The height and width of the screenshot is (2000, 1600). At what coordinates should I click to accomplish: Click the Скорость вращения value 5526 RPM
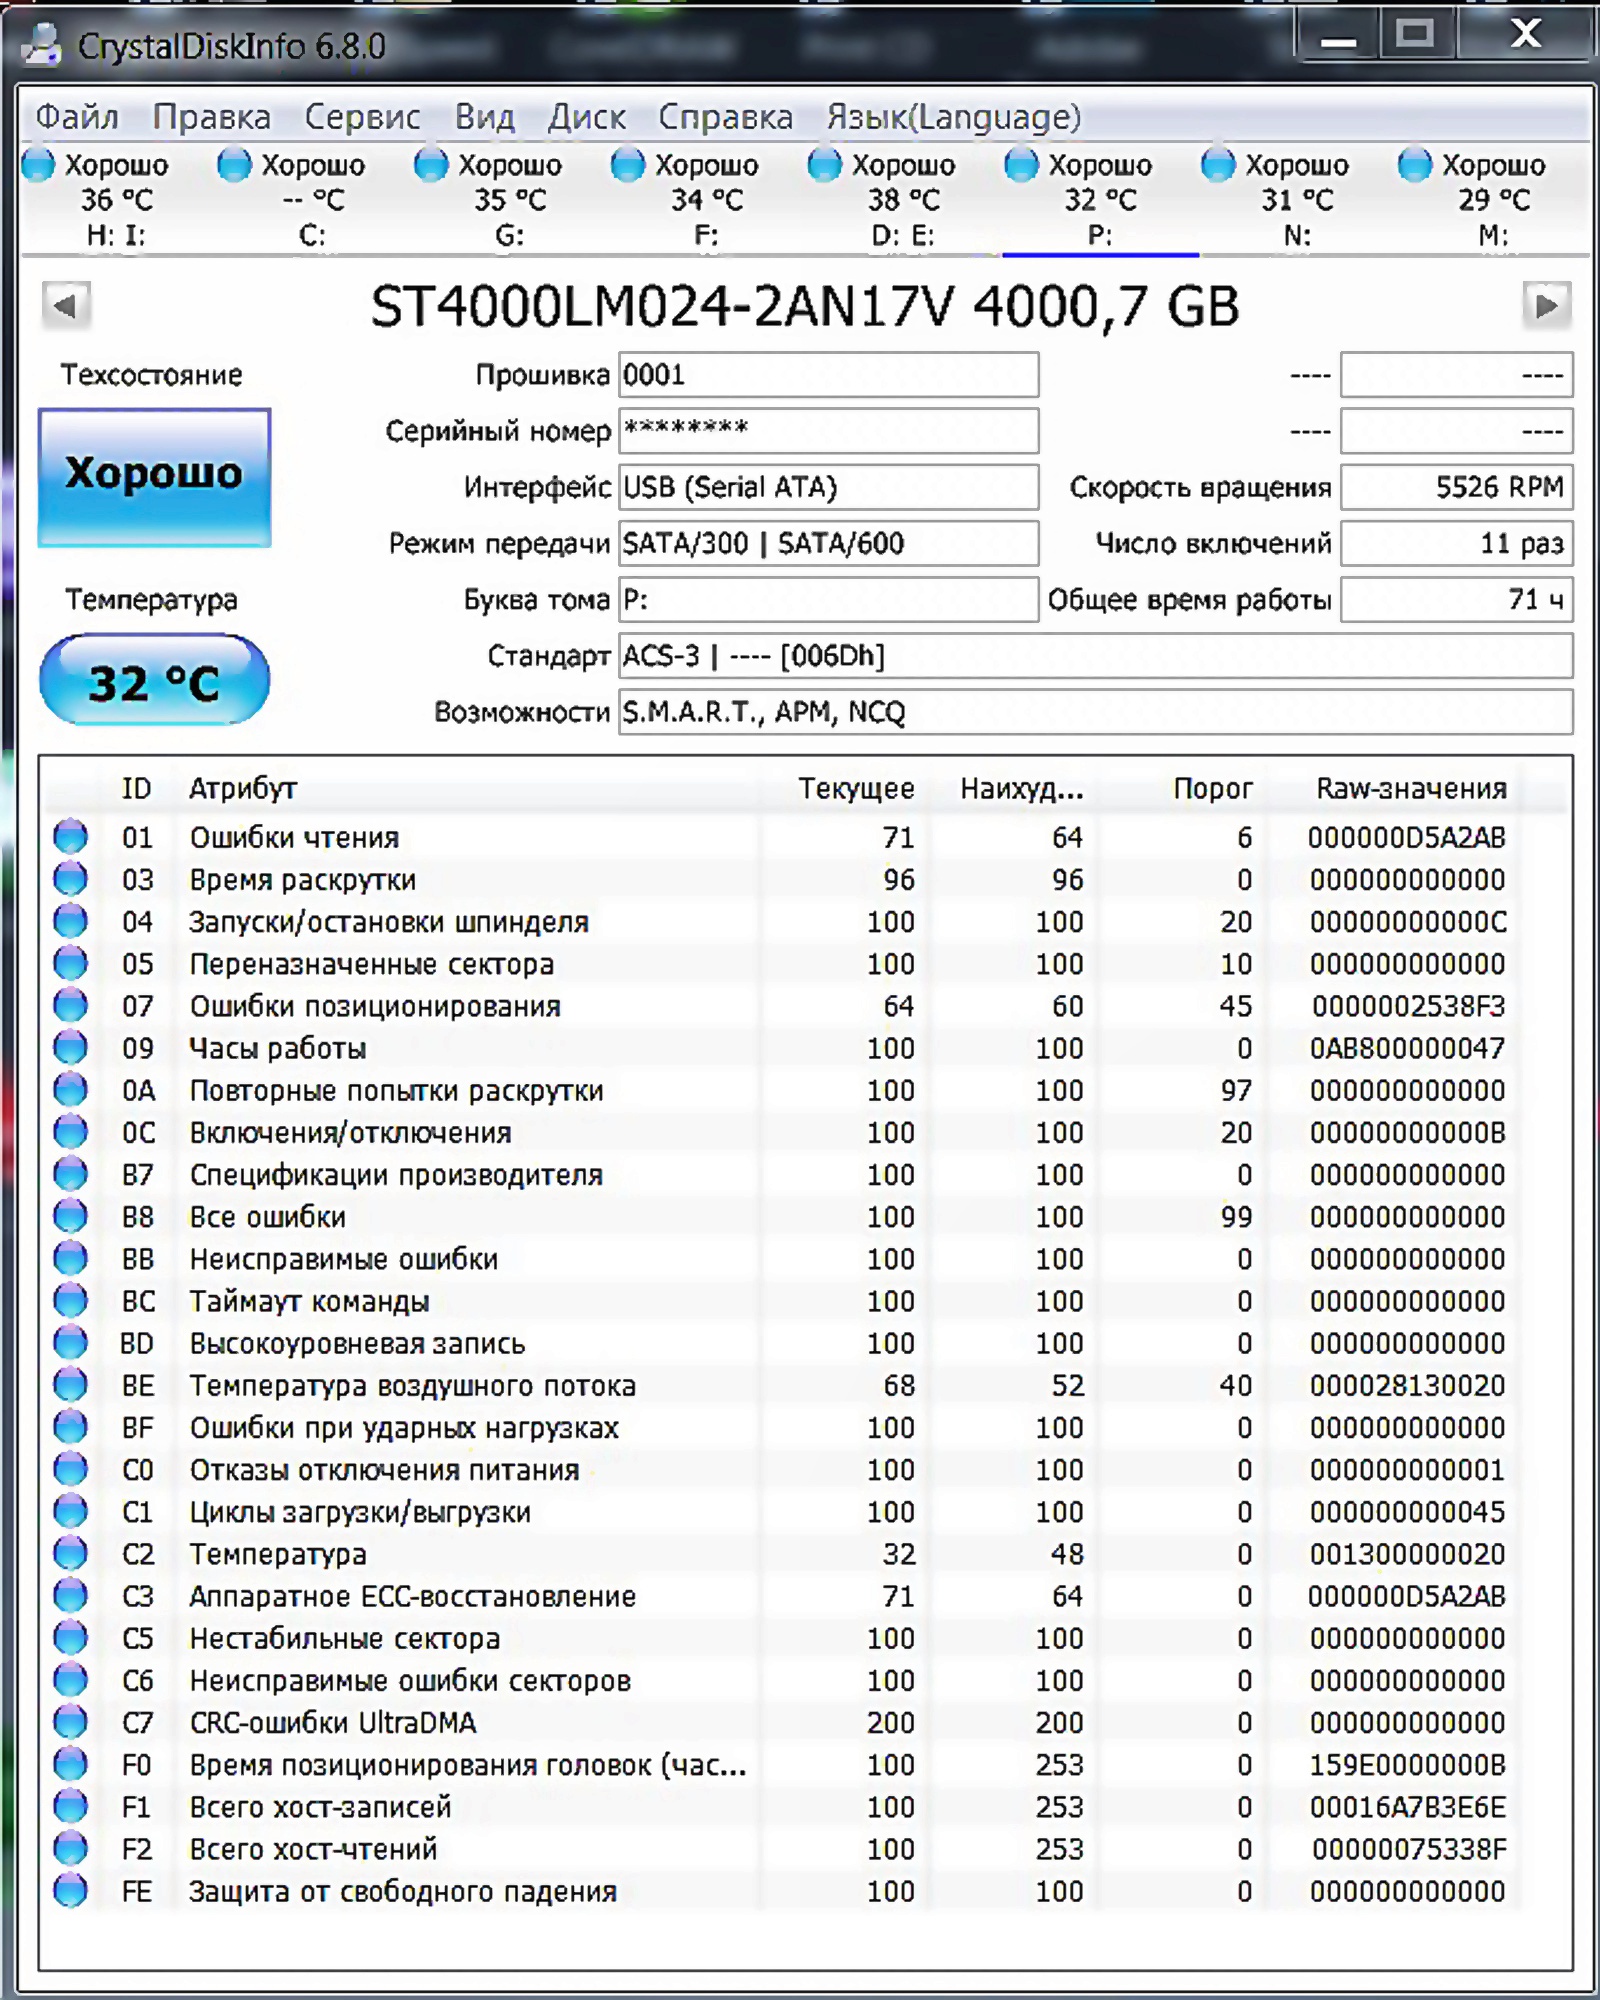(x=1456, y=487)
